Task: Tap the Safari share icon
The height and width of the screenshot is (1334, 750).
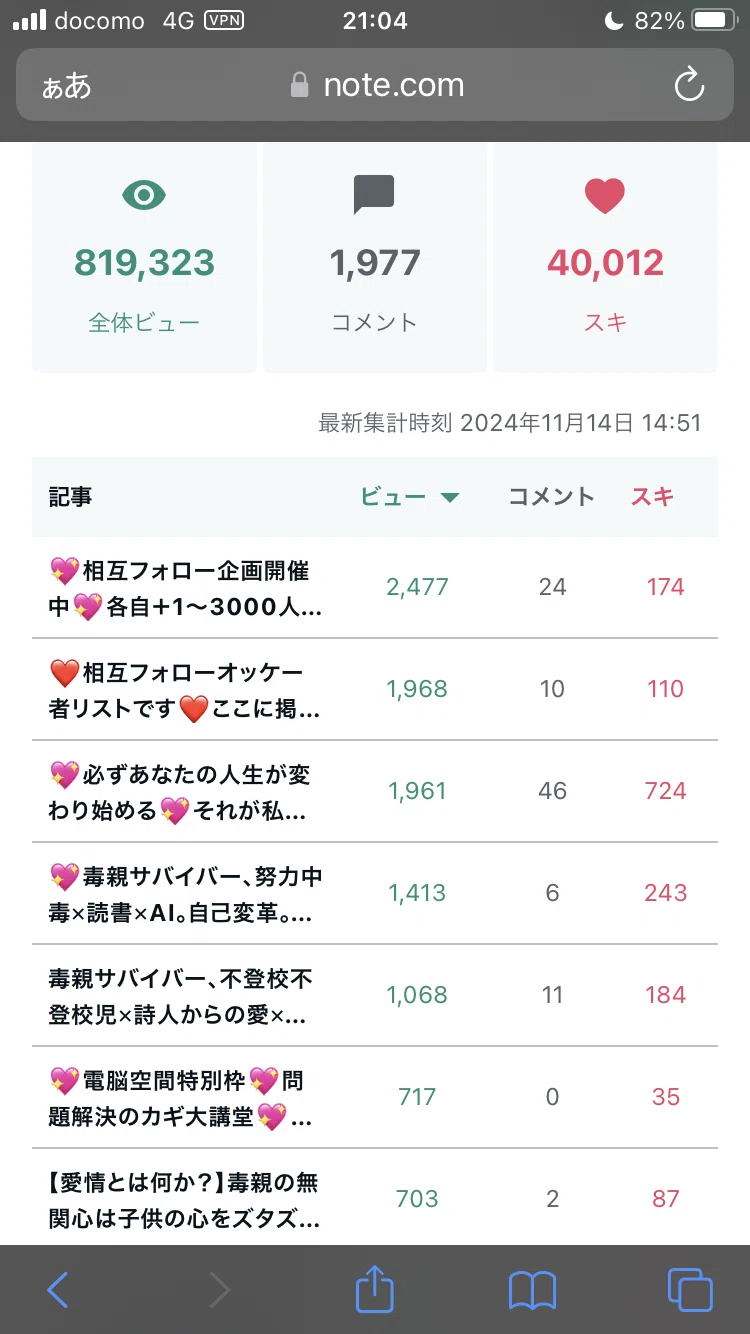Action: tap(375, 1289)
